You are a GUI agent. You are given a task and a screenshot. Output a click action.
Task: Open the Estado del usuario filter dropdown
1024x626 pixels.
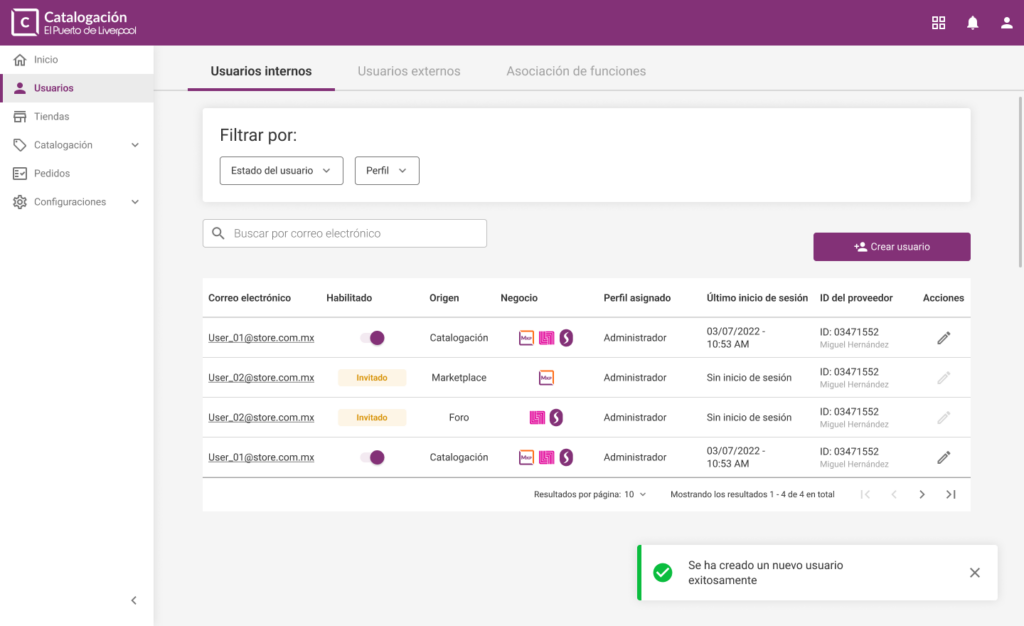pos(281,170)
